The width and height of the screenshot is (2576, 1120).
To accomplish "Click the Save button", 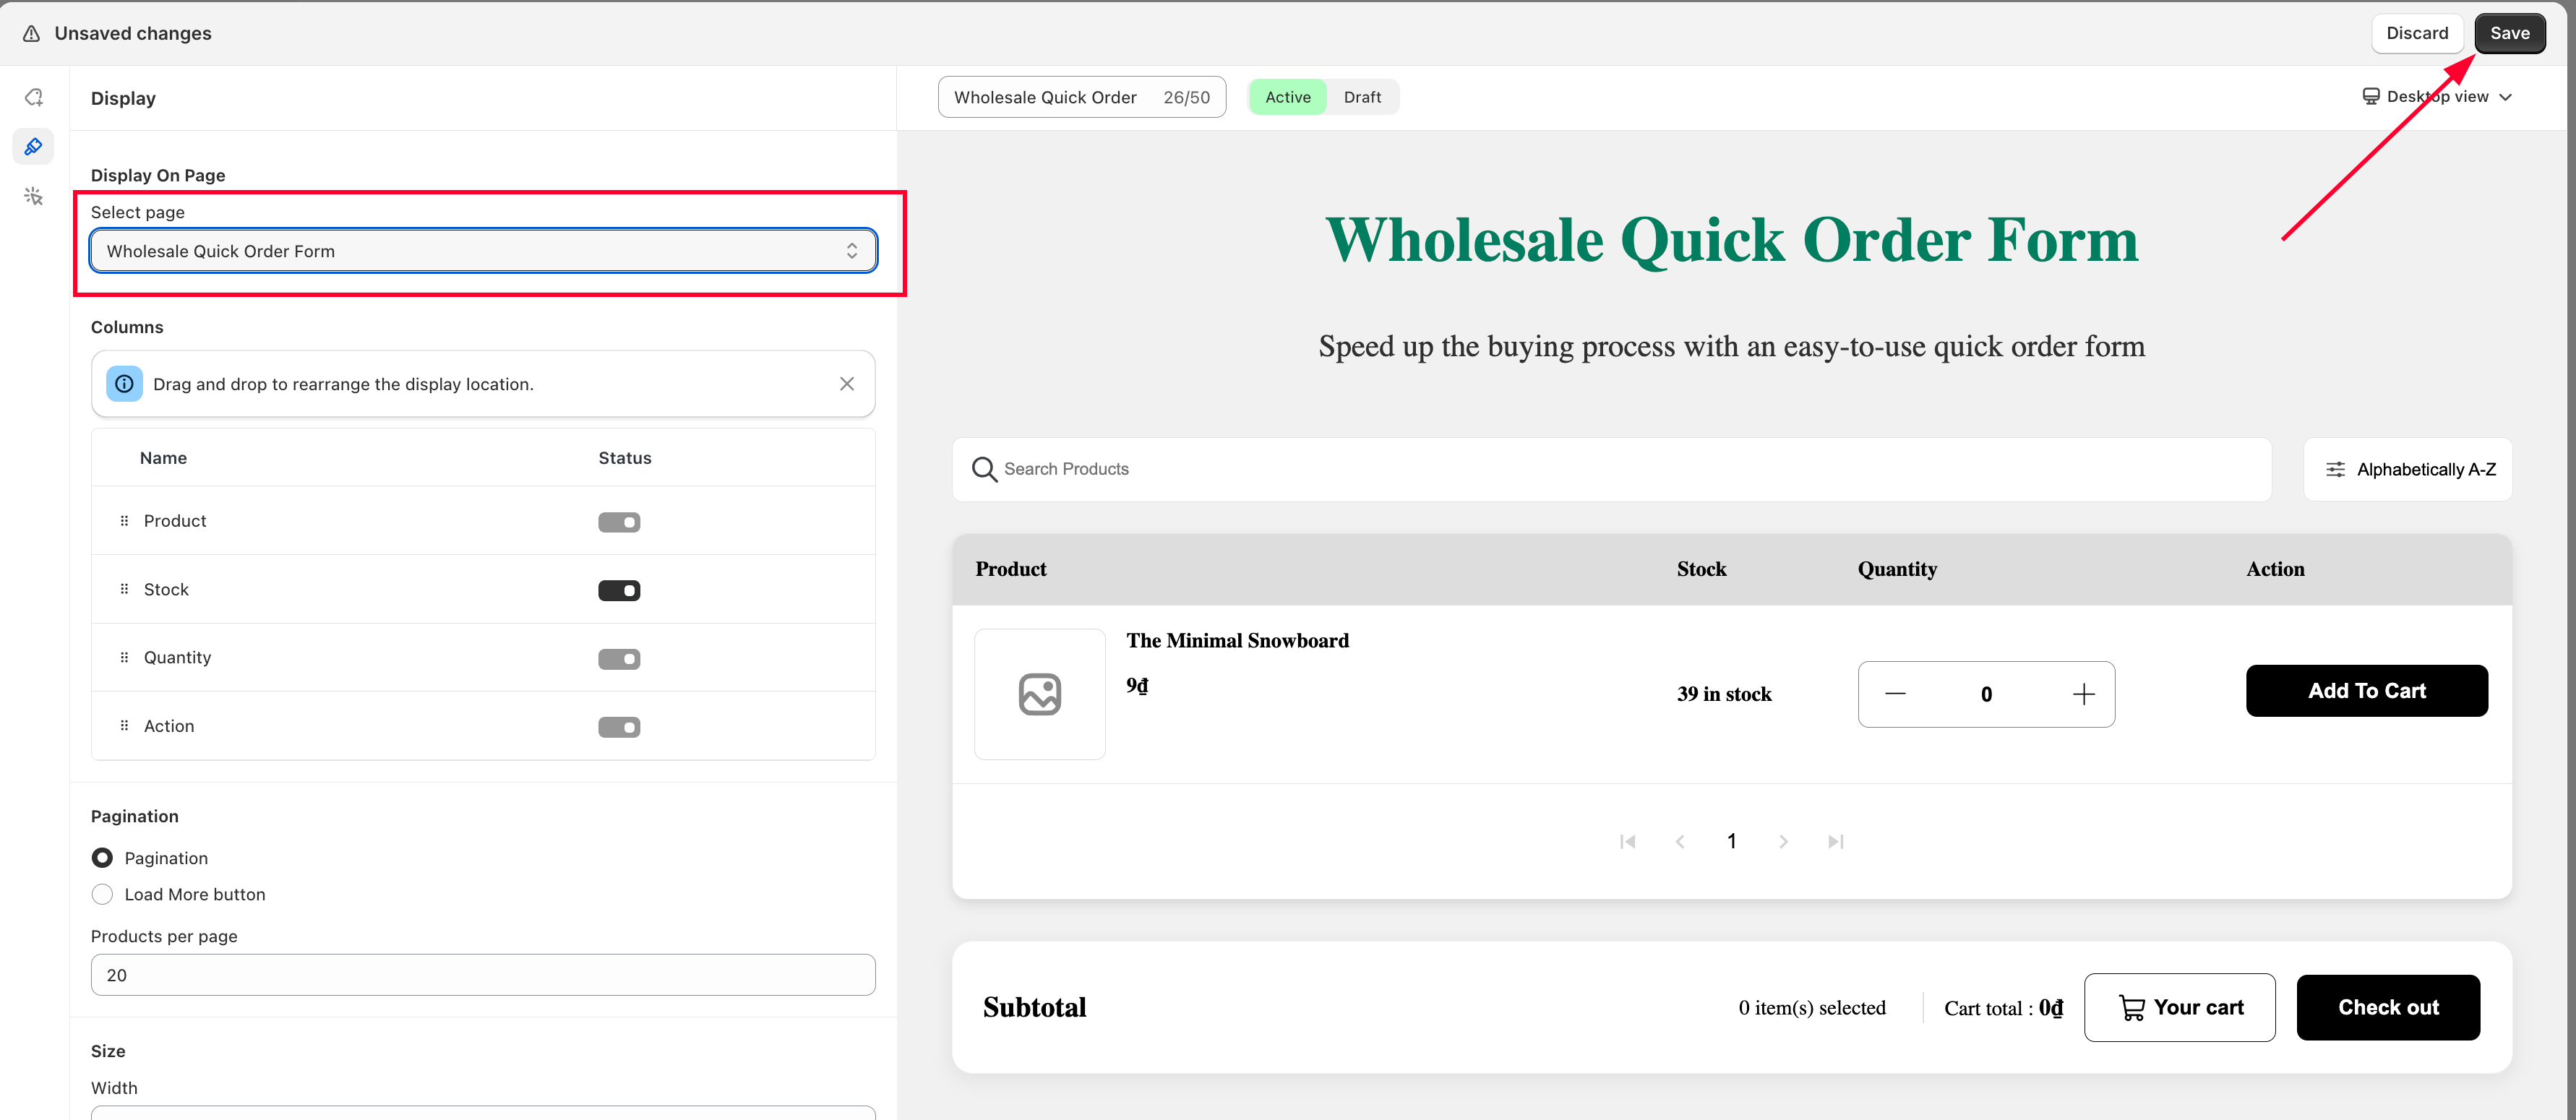I will (x=2509, y=33).
